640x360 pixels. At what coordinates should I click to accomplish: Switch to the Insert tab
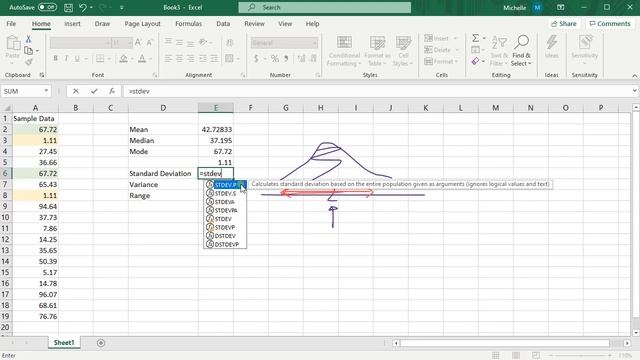pos(72,24)
